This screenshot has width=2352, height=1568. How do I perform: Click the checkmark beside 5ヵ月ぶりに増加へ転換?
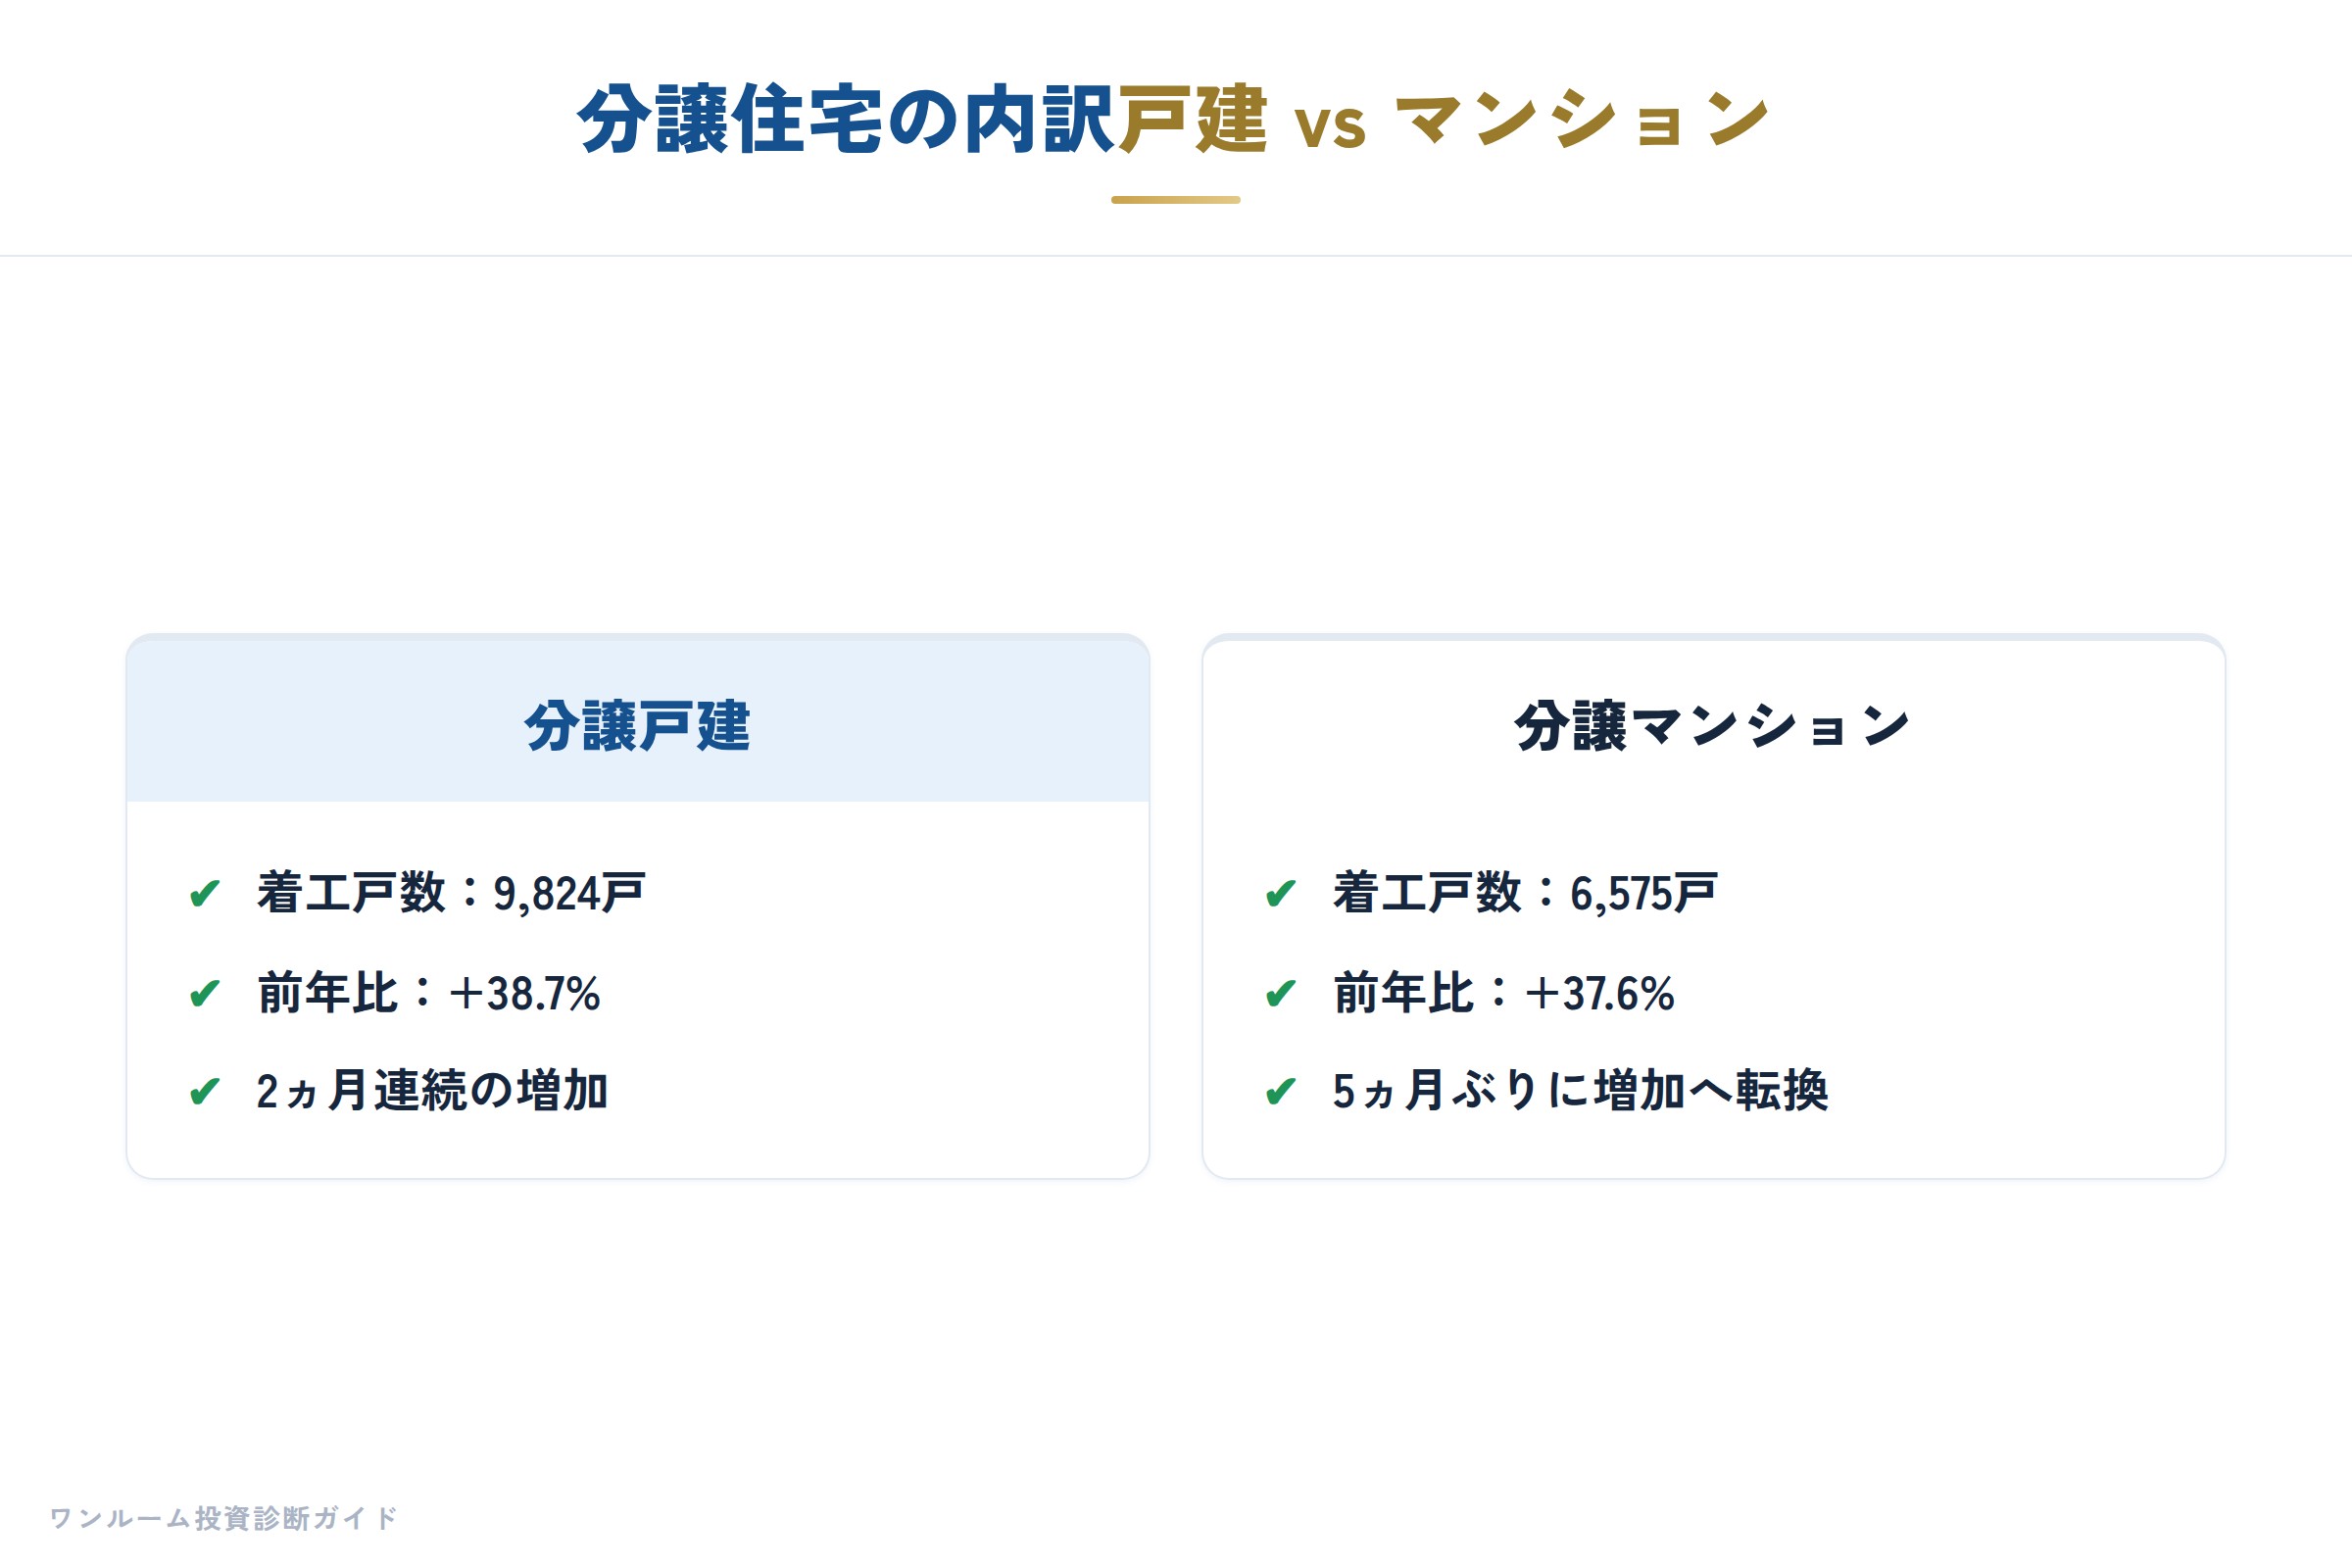tap(1280, 1091)
